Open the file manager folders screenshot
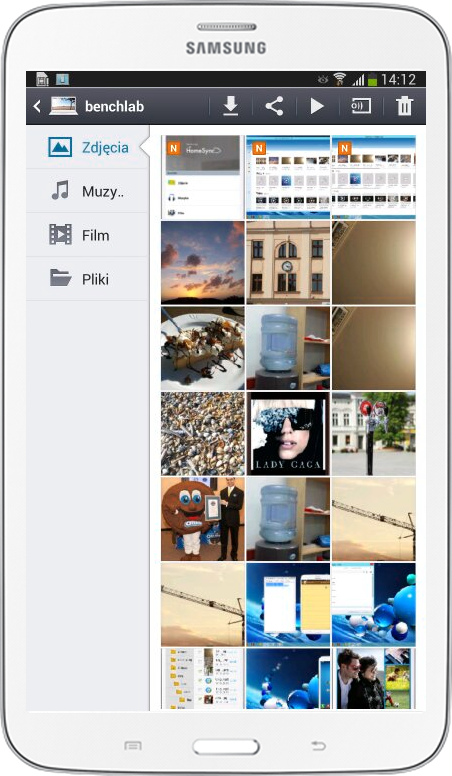 click(202, 679)
